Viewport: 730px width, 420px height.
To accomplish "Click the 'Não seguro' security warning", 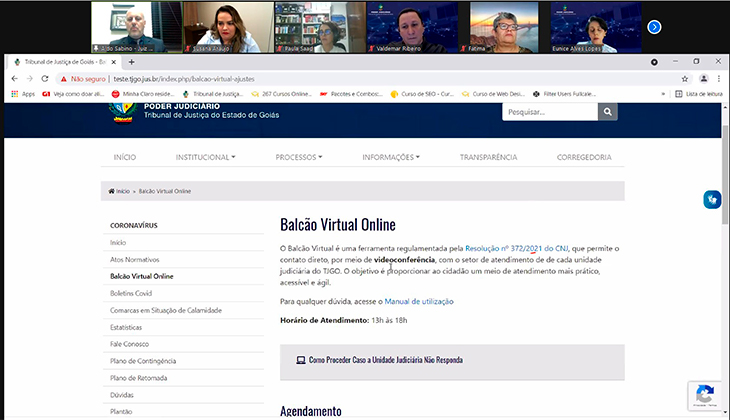I will (83, 79).
